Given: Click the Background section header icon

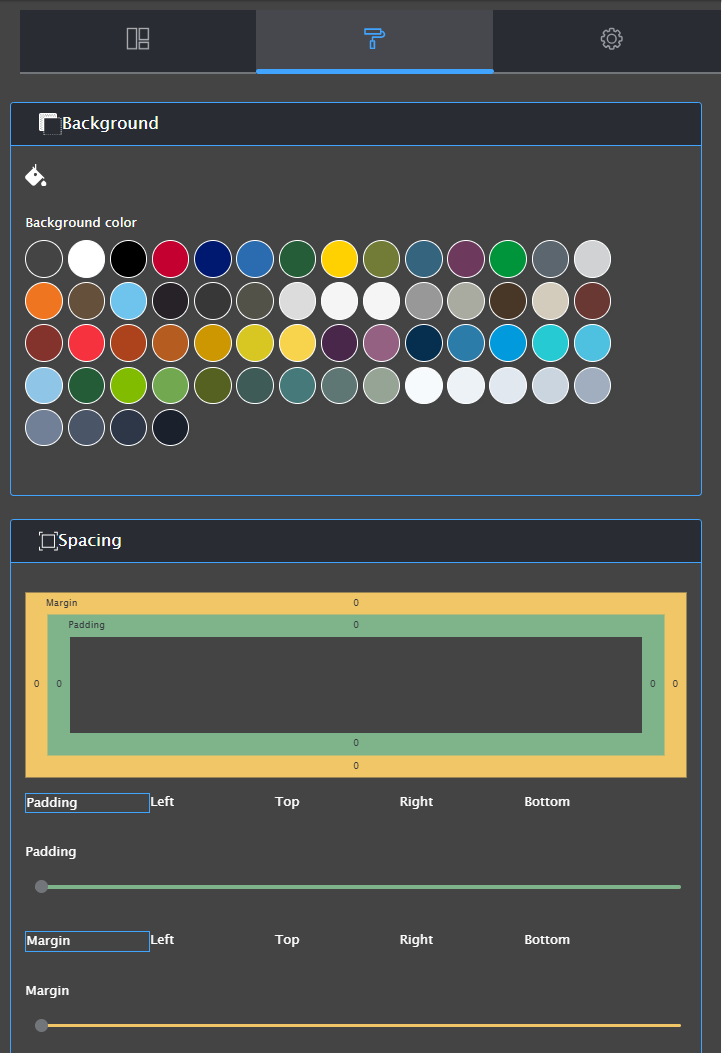Looking at the screenshot, I should click(x=49, y=124).
